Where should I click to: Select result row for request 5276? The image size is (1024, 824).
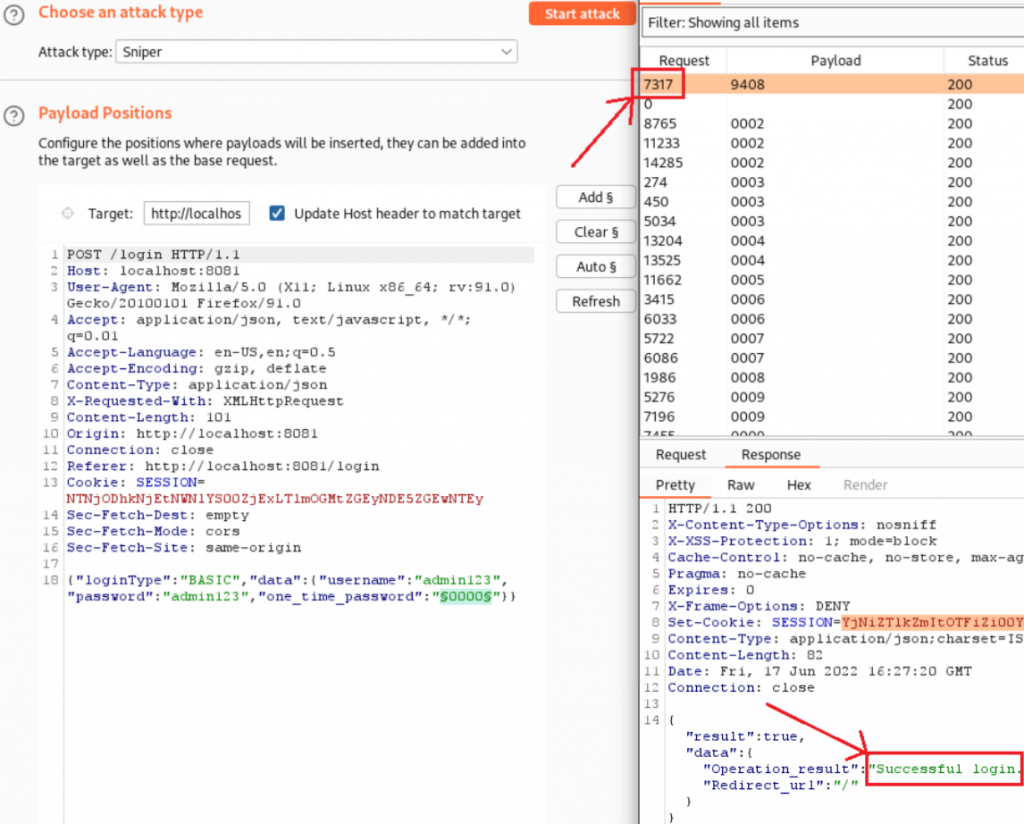pos(833,397)
